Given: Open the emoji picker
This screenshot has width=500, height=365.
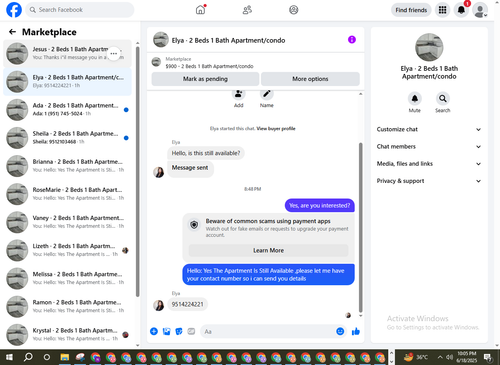Looking at the screenshot, I should [x=340, y=331].
